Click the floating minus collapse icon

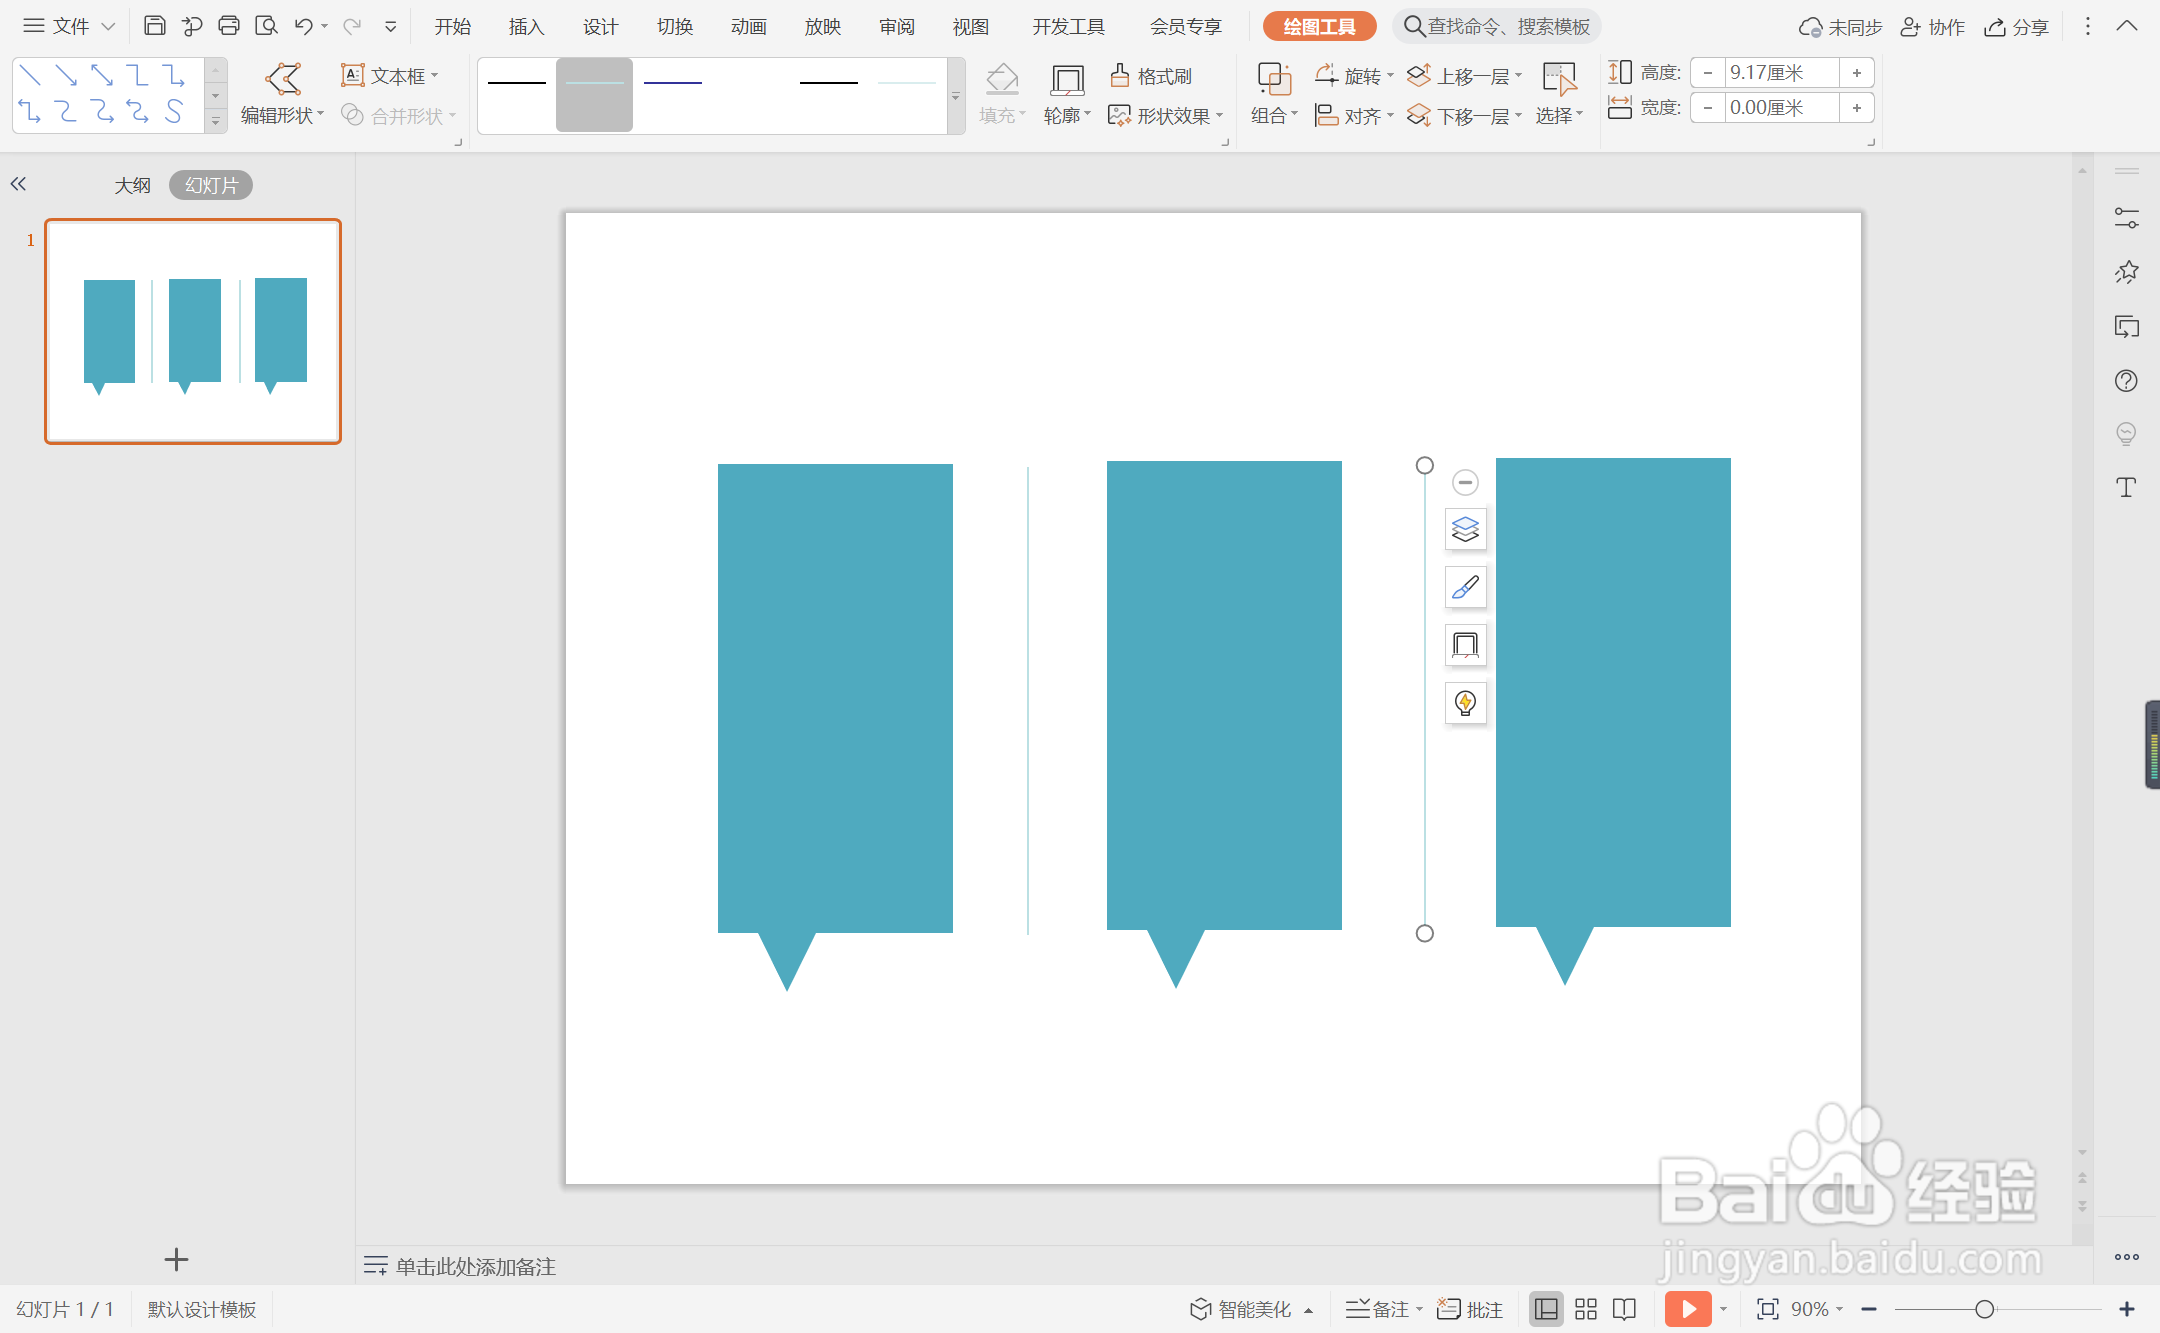1465,483
